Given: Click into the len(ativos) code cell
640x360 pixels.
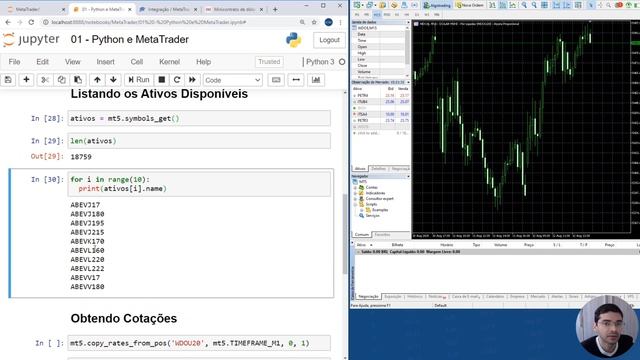Looking at the screenshot, I should [x=199, y=141].
